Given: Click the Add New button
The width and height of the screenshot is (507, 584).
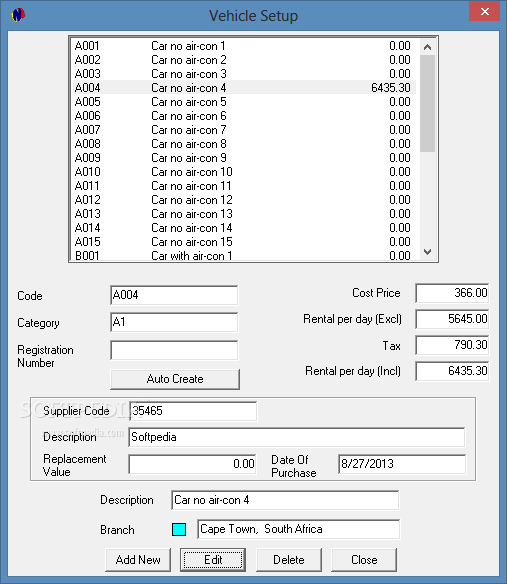Looking at the screenshot, I should tap(138, 560).
